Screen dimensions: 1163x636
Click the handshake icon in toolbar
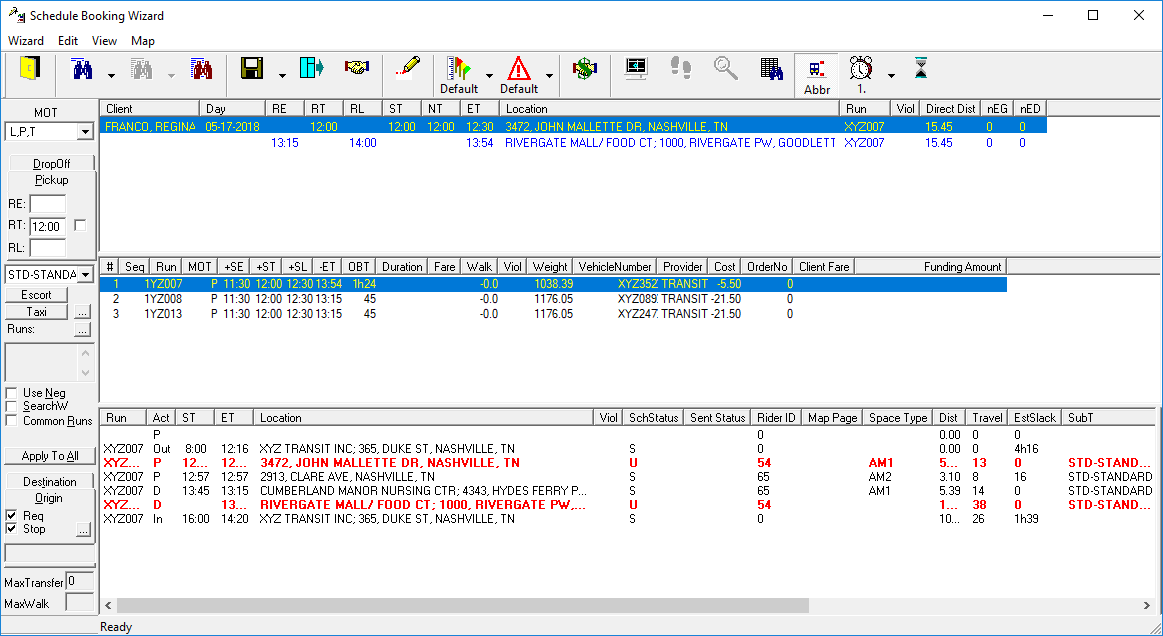(357, 68)
